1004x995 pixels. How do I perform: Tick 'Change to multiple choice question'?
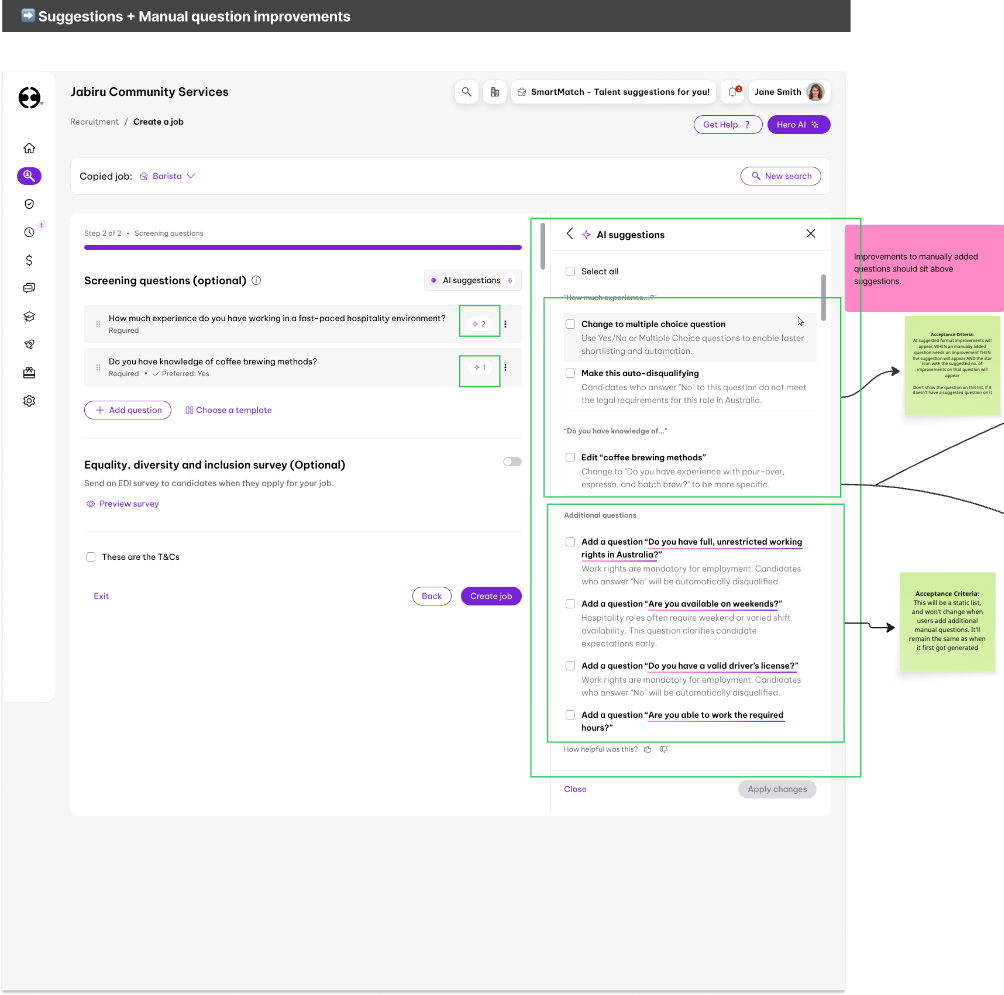(570, 324)
